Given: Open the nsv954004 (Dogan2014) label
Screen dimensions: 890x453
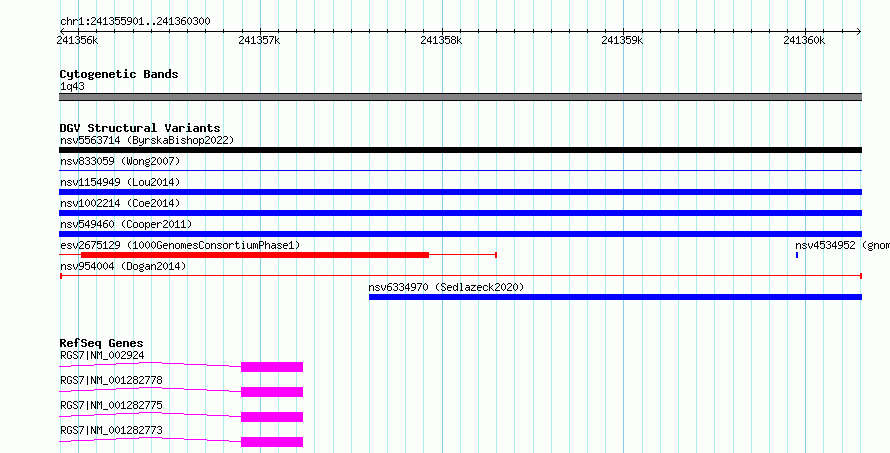Looking at the screenshot, I should (x=123, y=266).
